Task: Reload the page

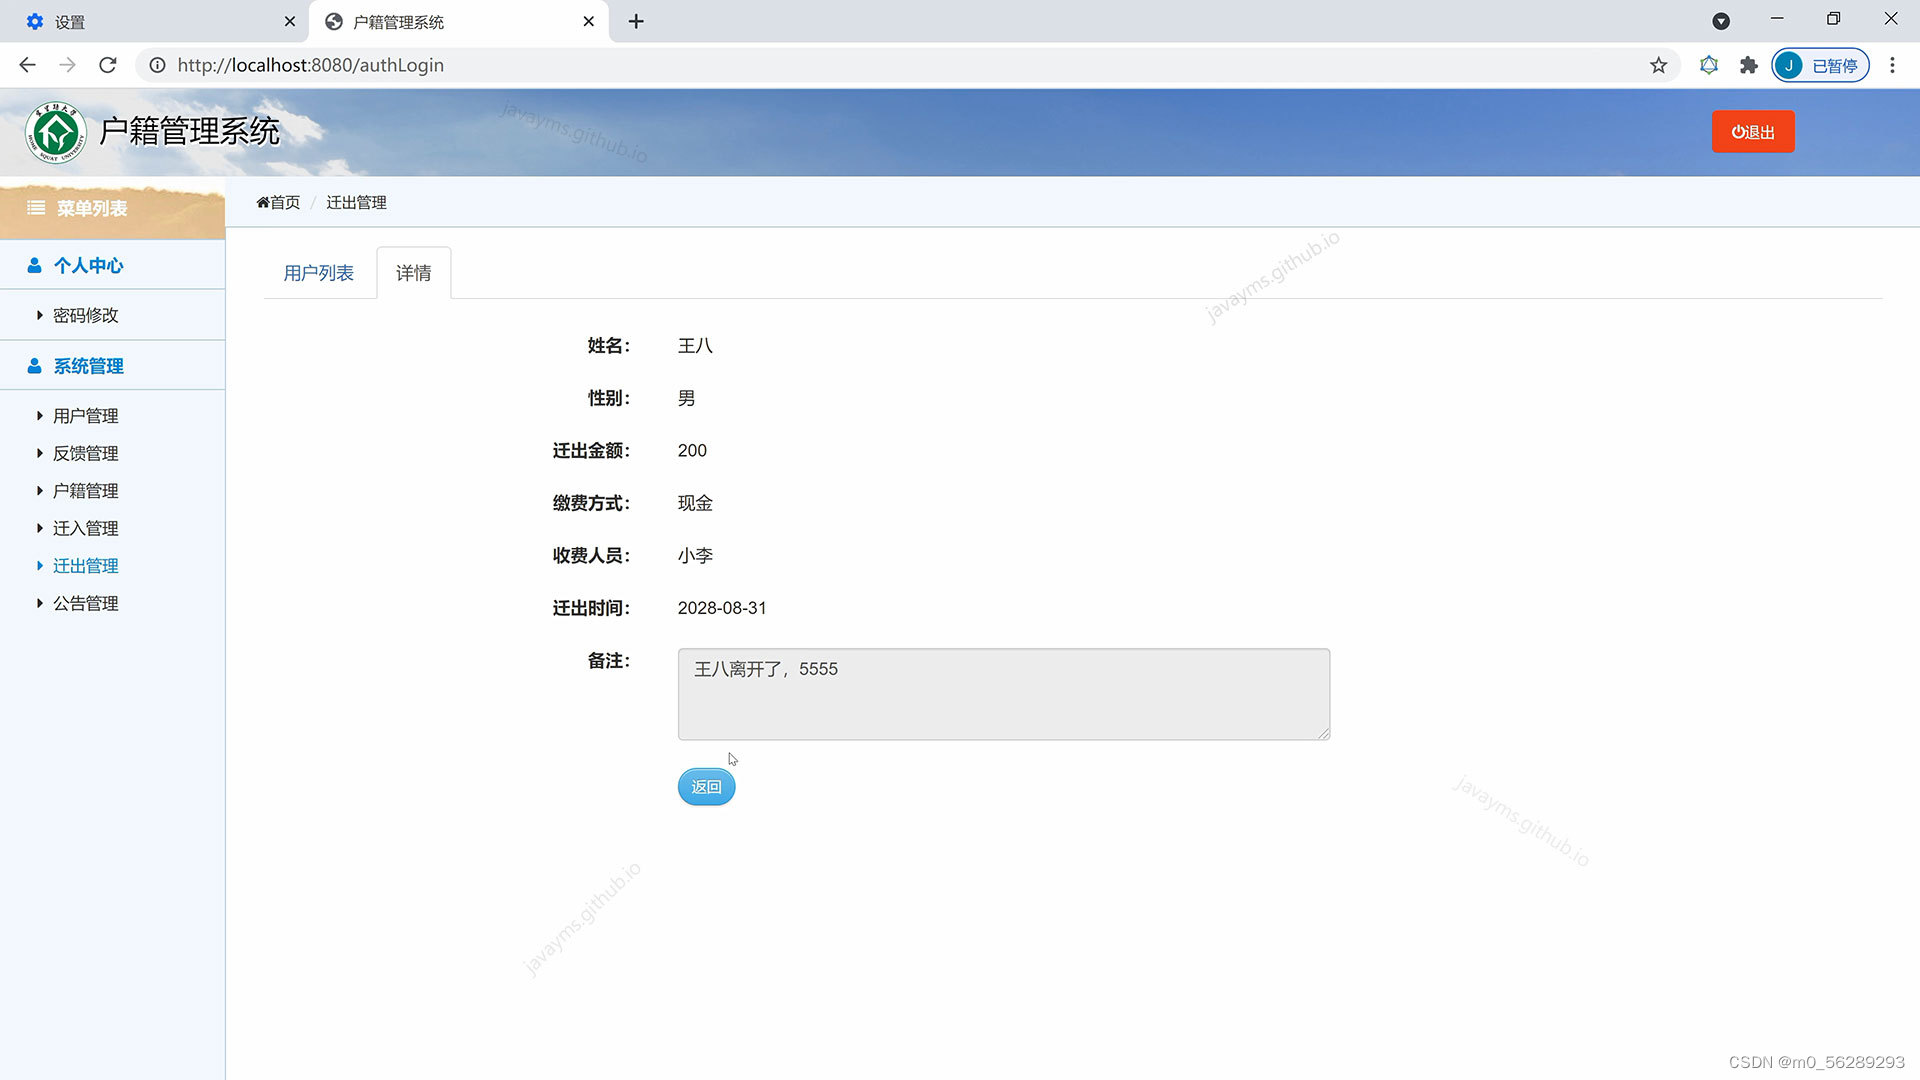Action: (108, 65)
